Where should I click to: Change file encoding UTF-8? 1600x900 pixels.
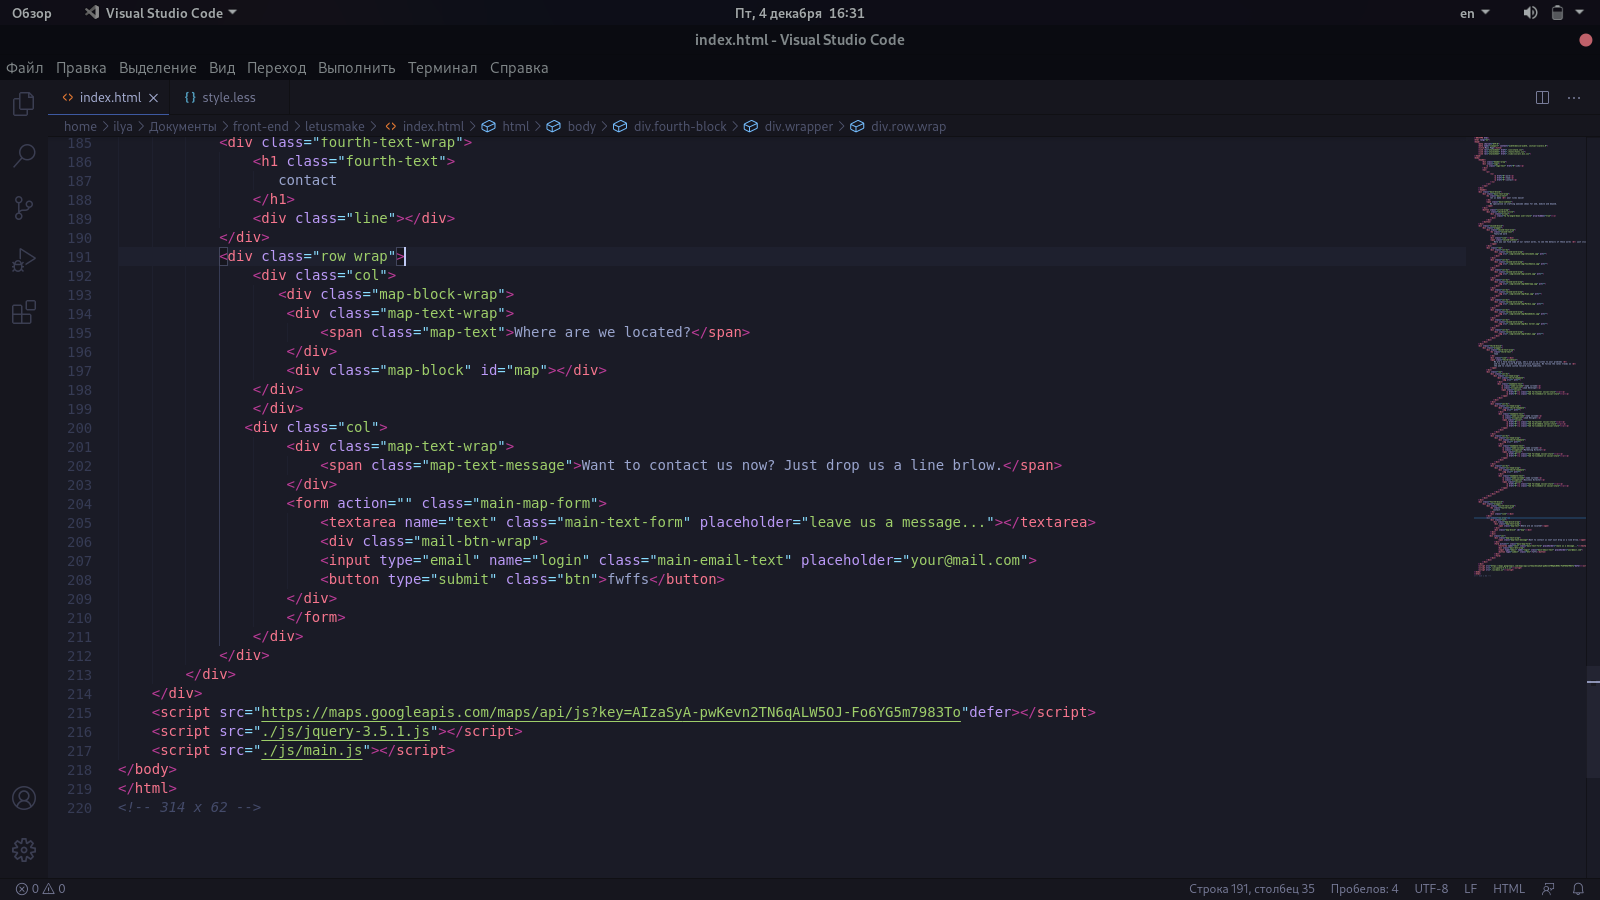tap(1431, 889)
